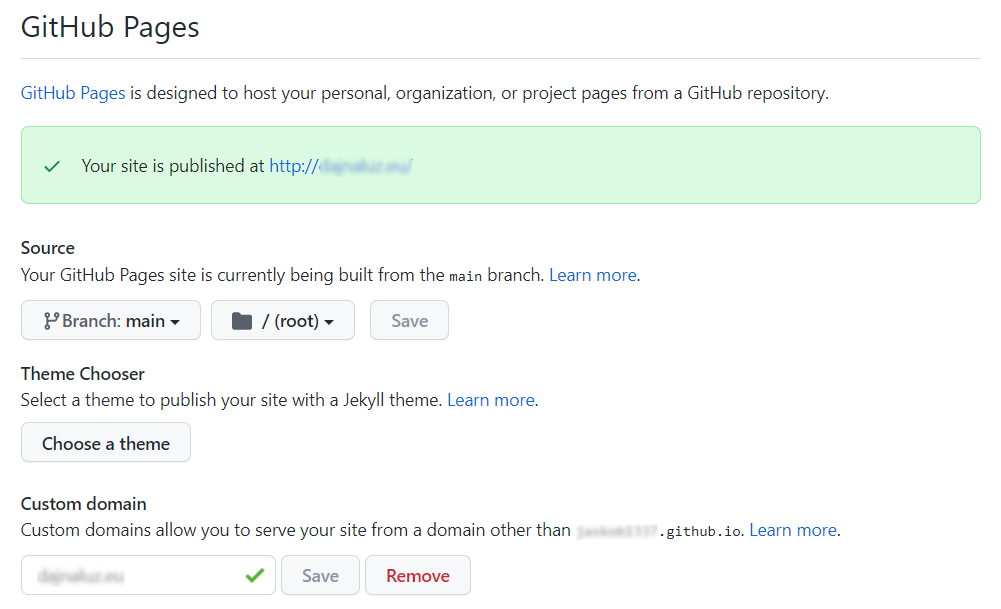The image size is (1001, 609).
Task: Click green checkmark in custom domain field
Action: pos(255,575)
